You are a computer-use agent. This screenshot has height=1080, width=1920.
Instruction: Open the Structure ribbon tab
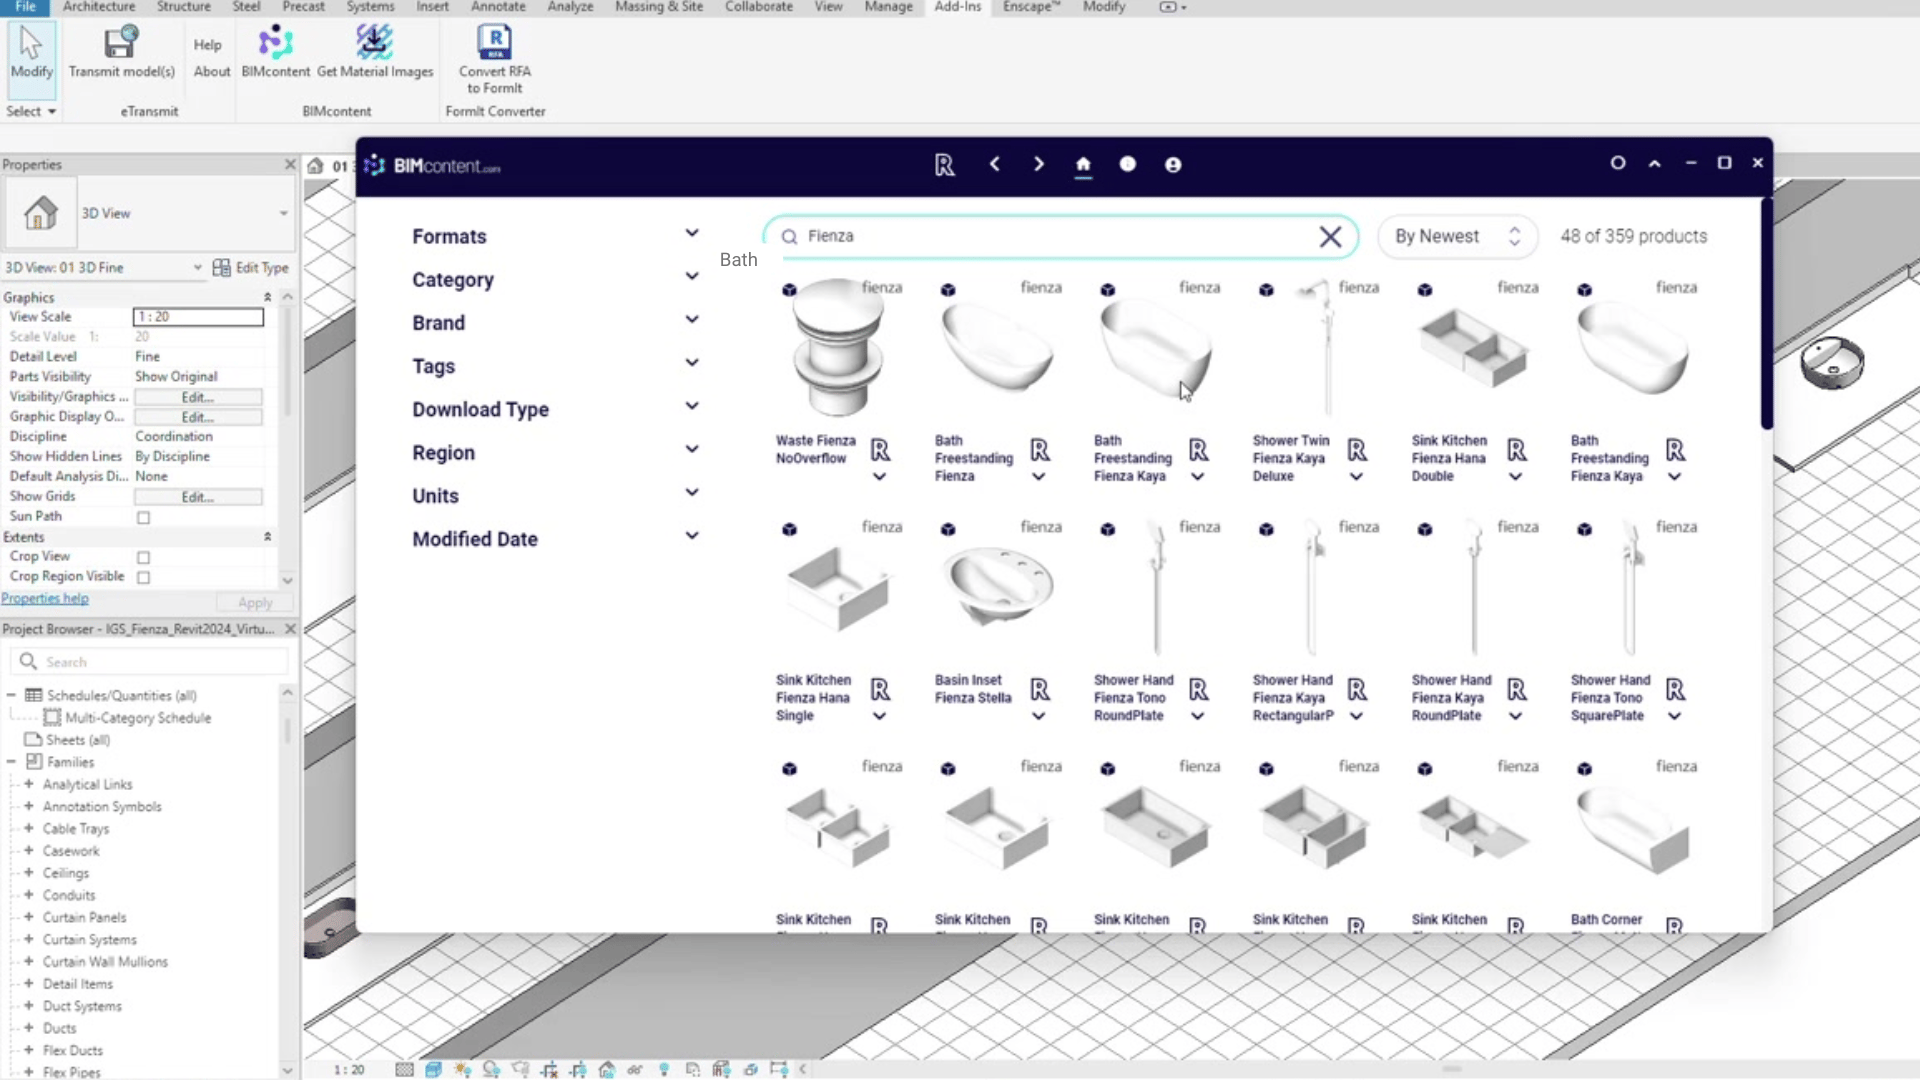183,7
